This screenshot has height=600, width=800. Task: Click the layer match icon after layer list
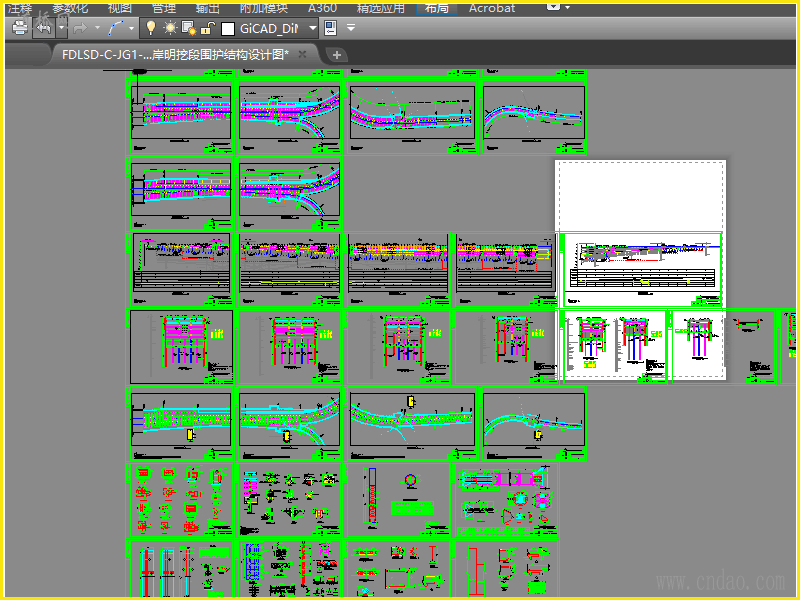(x=331, y=28)
